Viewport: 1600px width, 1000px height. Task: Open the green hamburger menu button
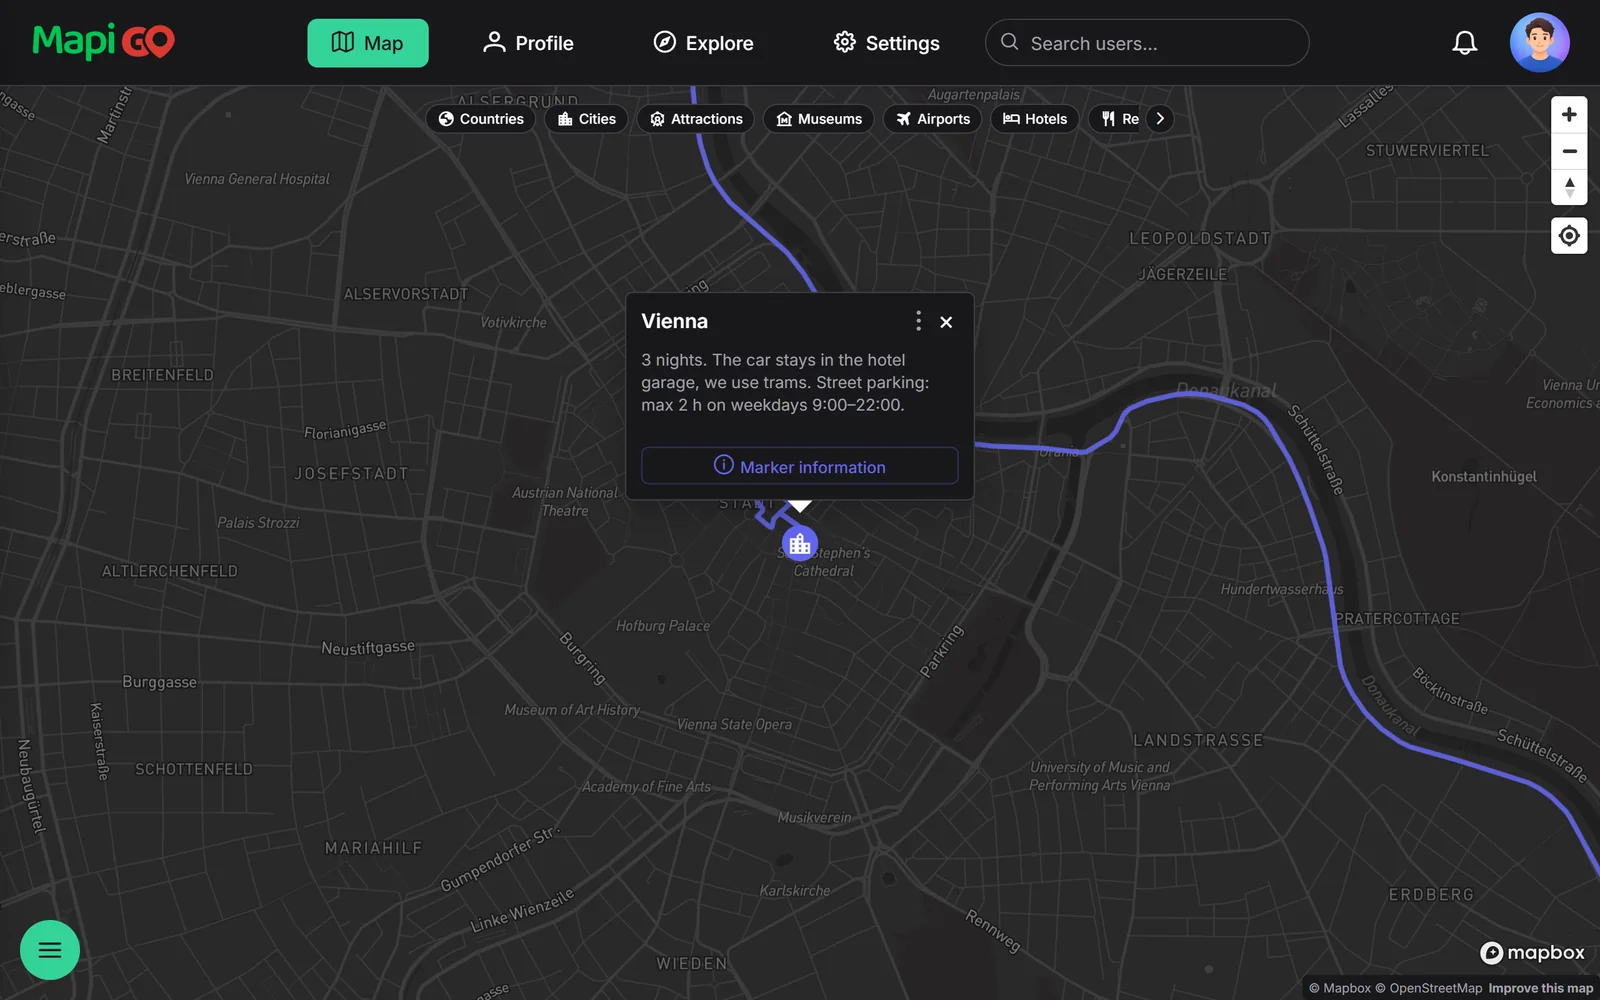coord(50,950)
